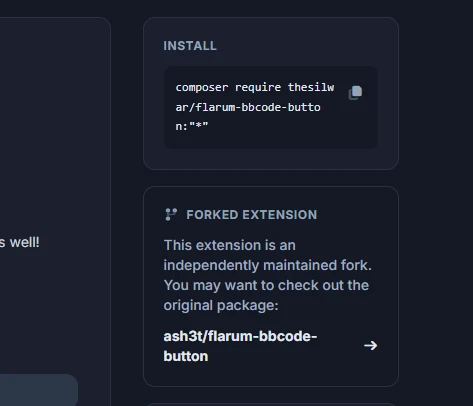The height and width of the screenshot is (406, 473).
Task: Click the fork branch icon
Action: click(x=171, y=214)
